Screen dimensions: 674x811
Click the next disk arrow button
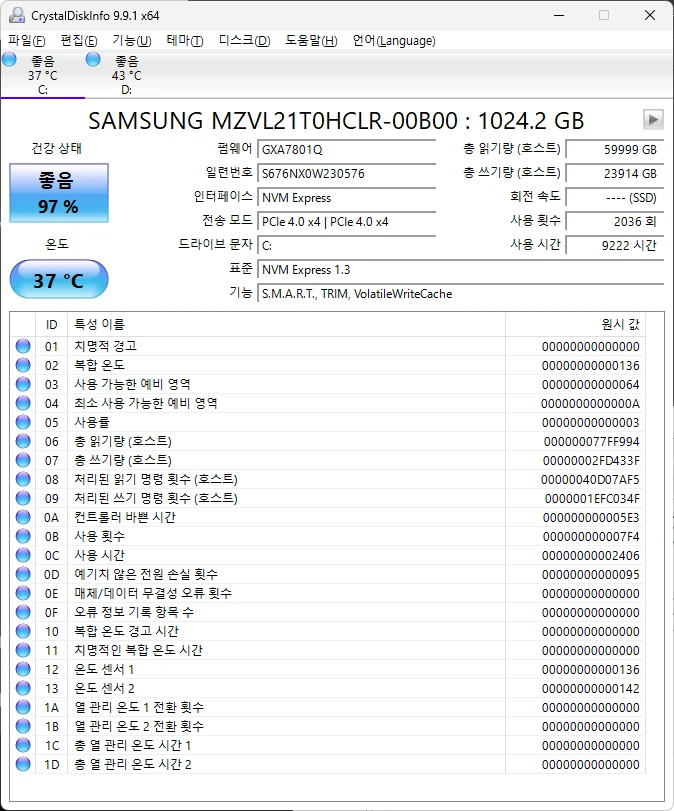click(x=653, y=119)
